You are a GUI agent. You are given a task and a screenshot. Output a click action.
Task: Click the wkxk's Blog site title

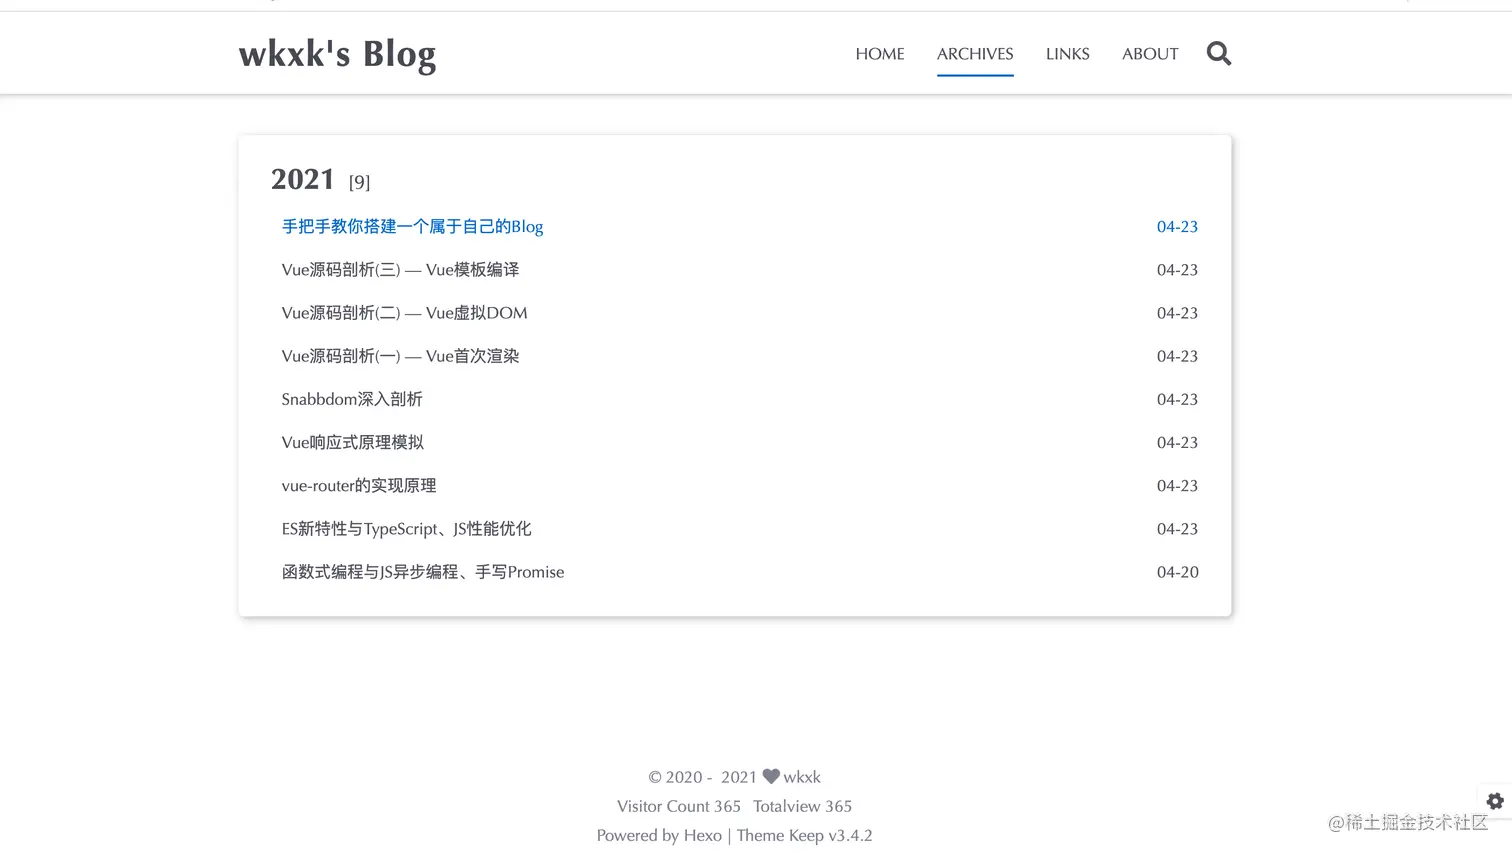tap(337, 54)
